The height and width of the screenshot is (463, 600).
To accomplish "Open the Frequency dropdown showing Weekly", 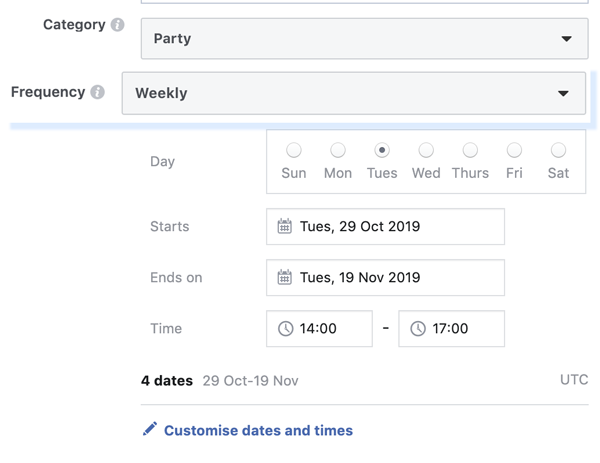I will point(354,93).
